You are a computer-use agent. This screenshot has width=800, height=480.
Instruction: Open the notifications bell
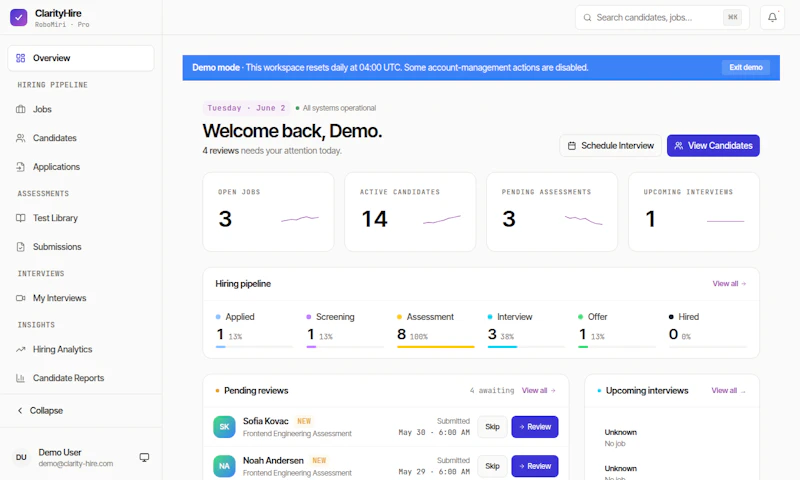(x=772, y=17)
